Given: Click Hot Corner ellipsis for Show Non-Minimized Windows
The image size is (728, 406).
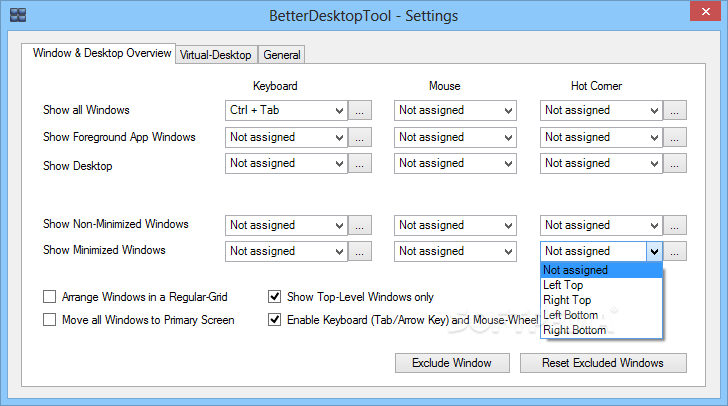Looking at the screenshot, I should tap(675, 225).
